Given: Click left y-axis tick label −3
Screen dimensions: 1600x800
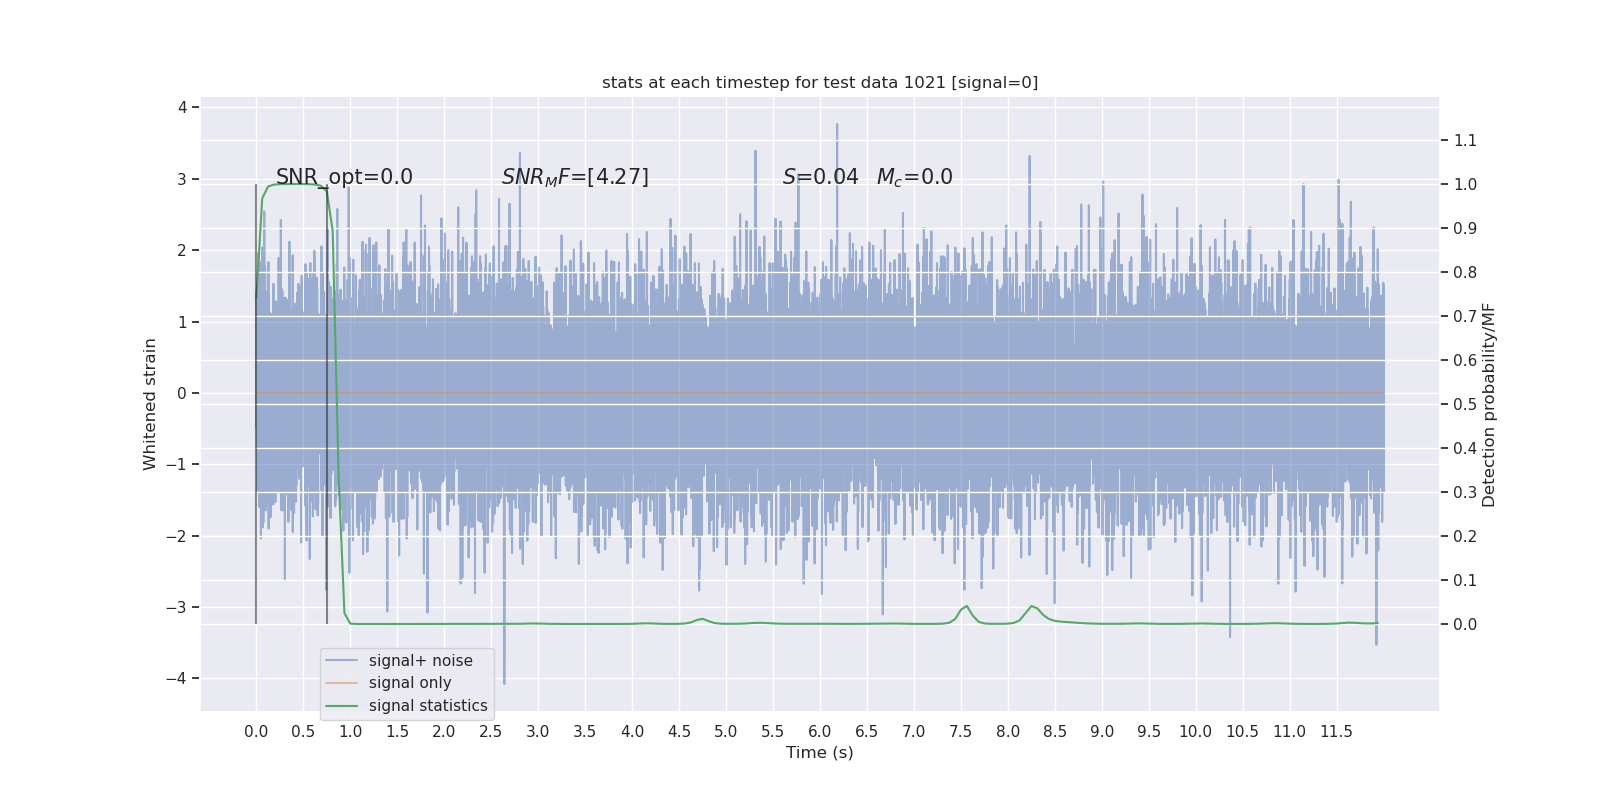Looking at the screenshot, I should coord(177,607).
